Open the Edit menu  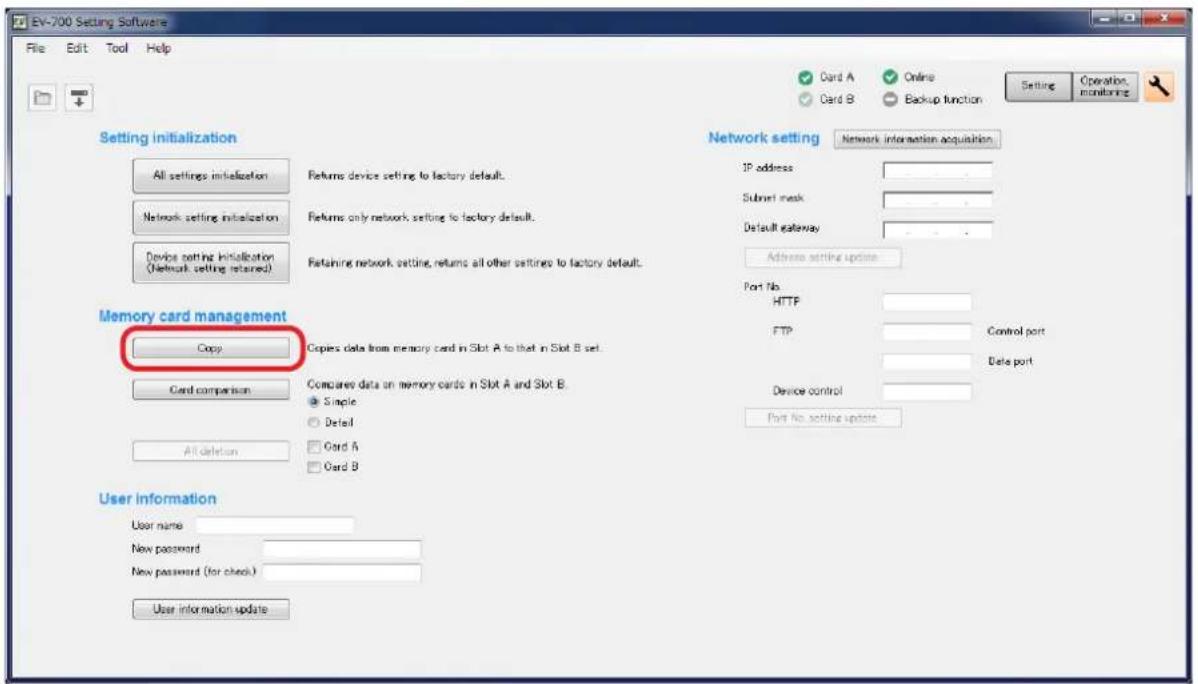pos(76,48)
